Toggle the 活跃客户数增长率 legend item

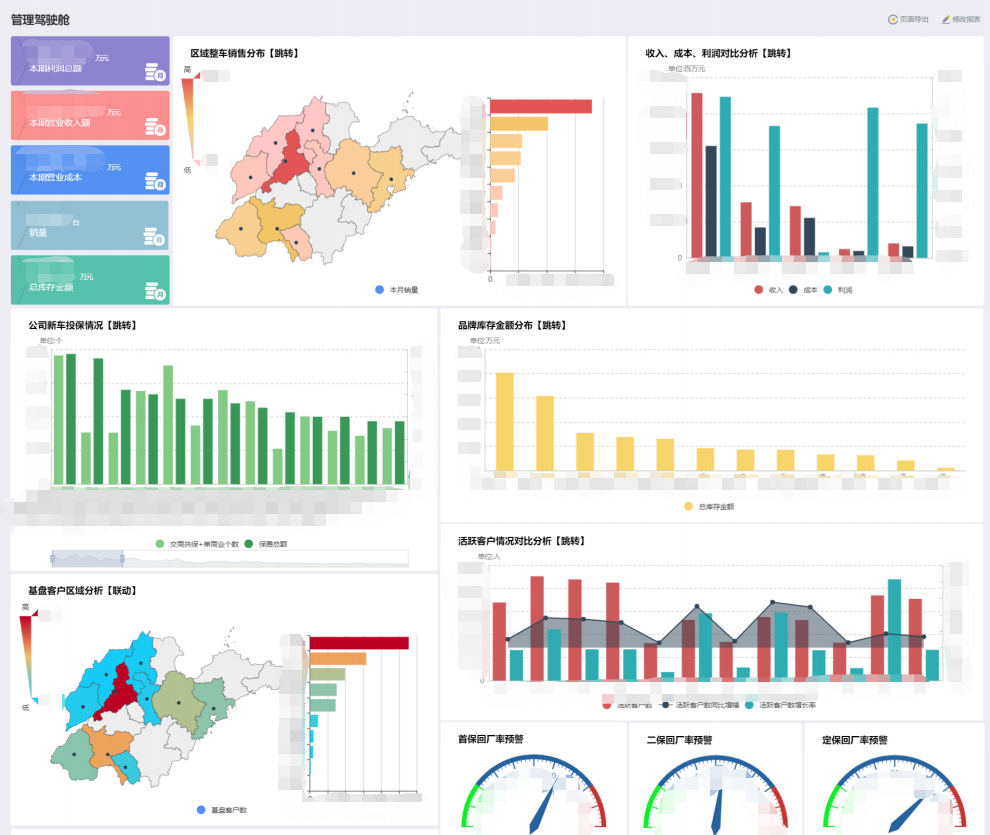coord(780,705)
